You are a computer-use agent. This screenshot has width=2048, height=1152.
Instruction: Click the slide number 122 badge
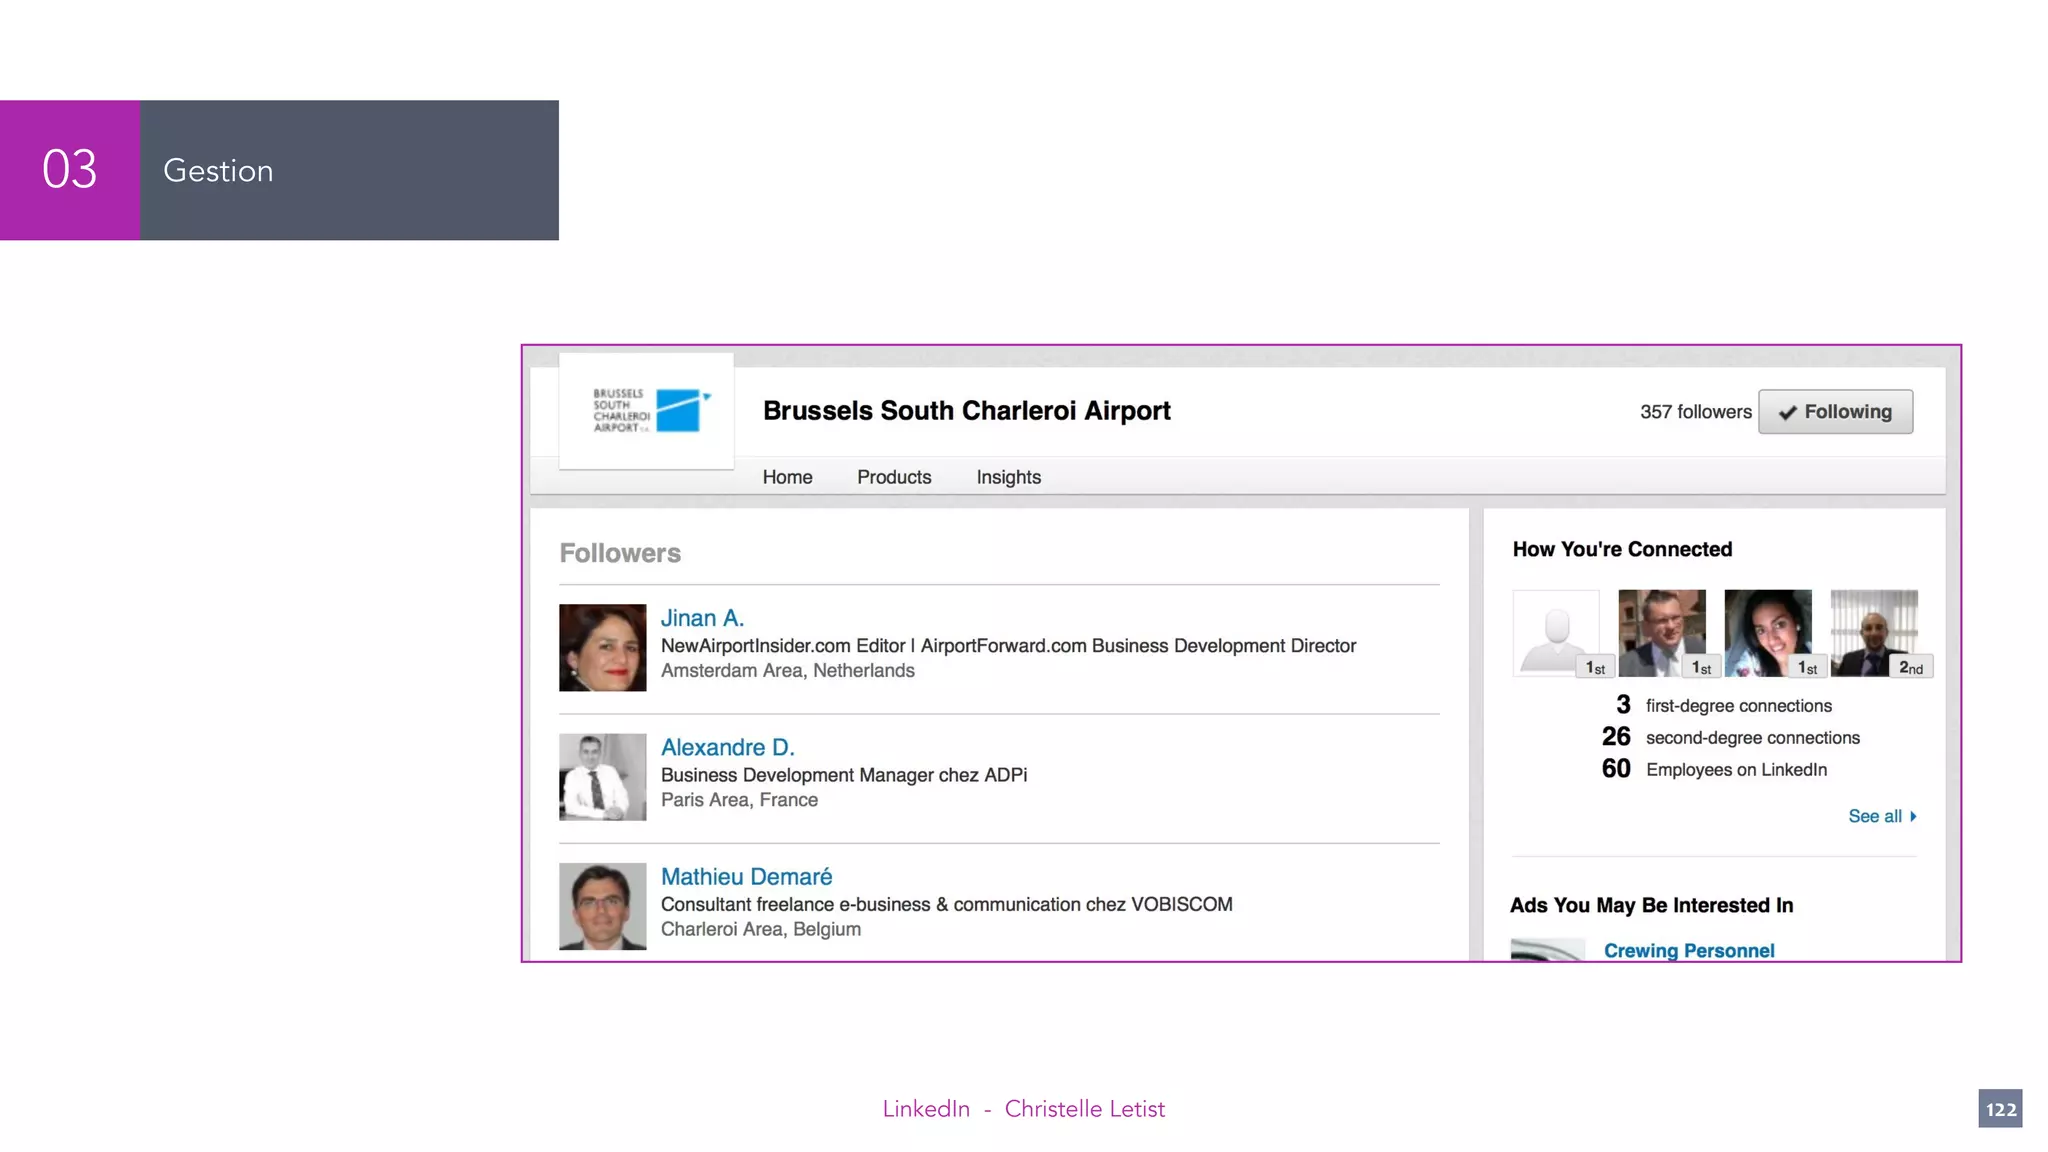point(2000,1109)
